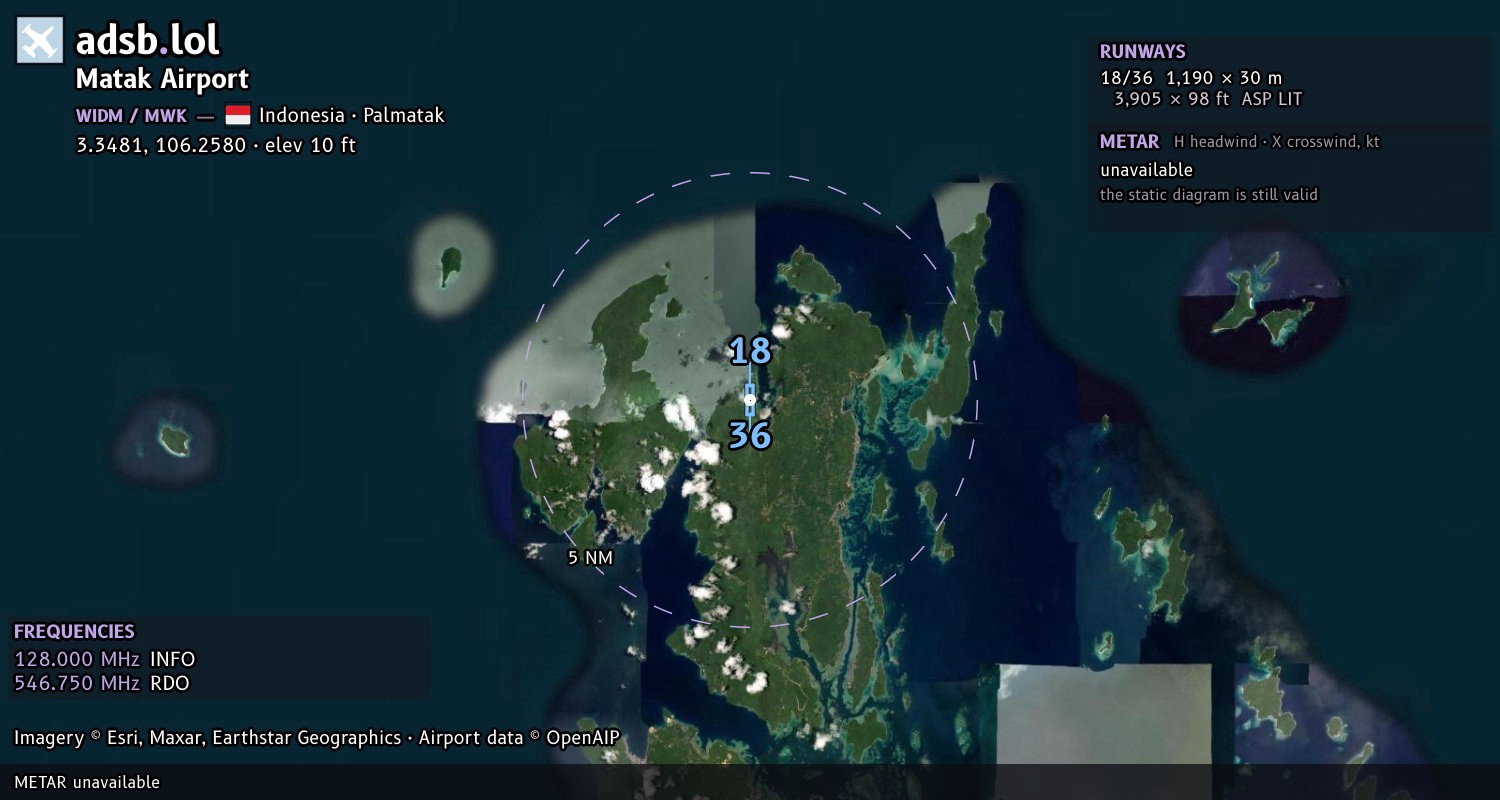Select the 18/36 runway dimensions entry
This screenshot has height=800, width=1500.
(x=1201, y=88)
